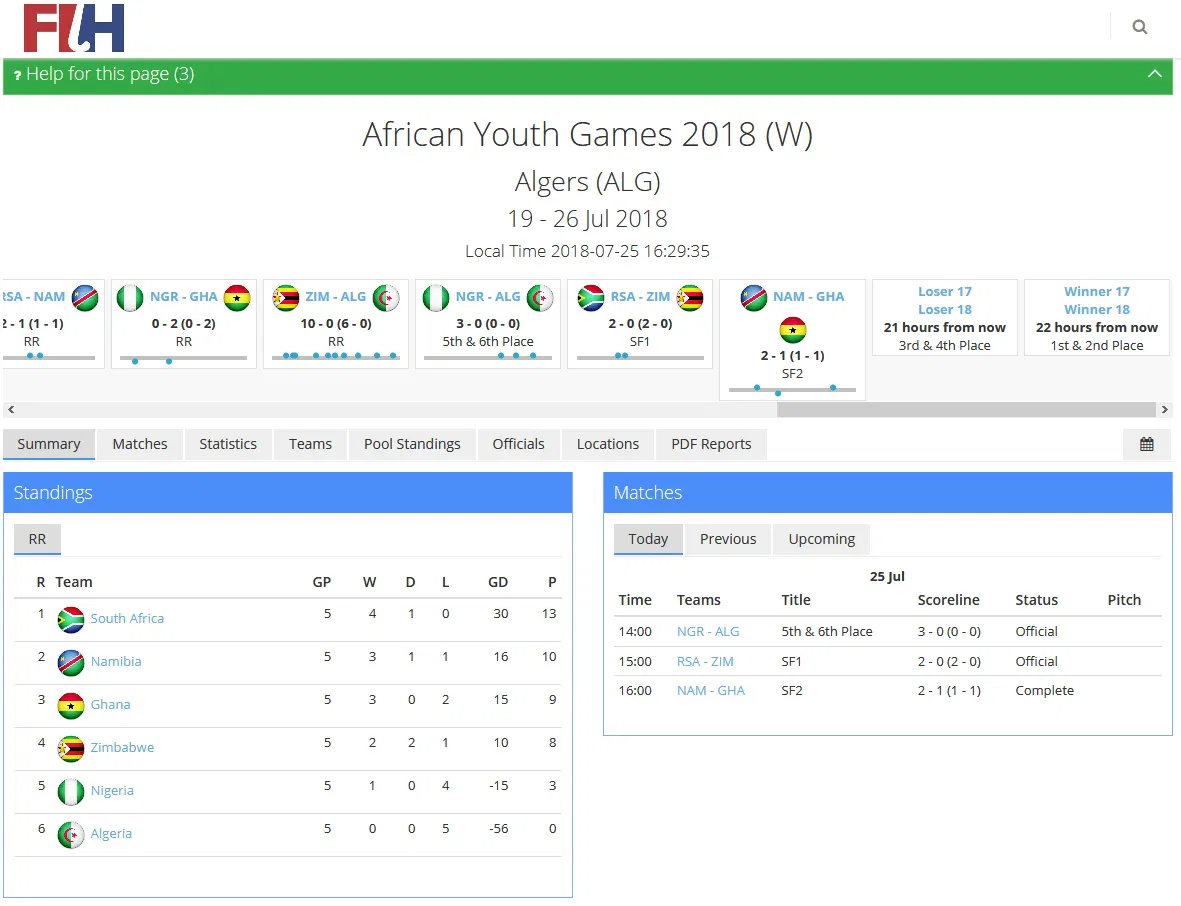Open search with the magnifier icon
The image size is (1181, 906).
tap(1139, 27)
